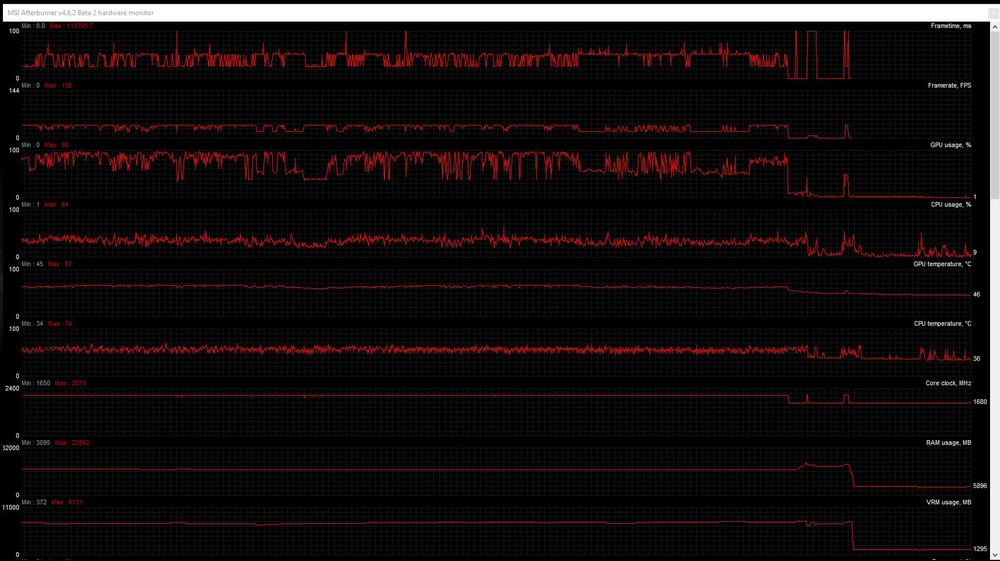The image size is (1000, 561).
Task: Click 'Min : 1650' above Core clock graph
Action: click(x=36, y=383)
